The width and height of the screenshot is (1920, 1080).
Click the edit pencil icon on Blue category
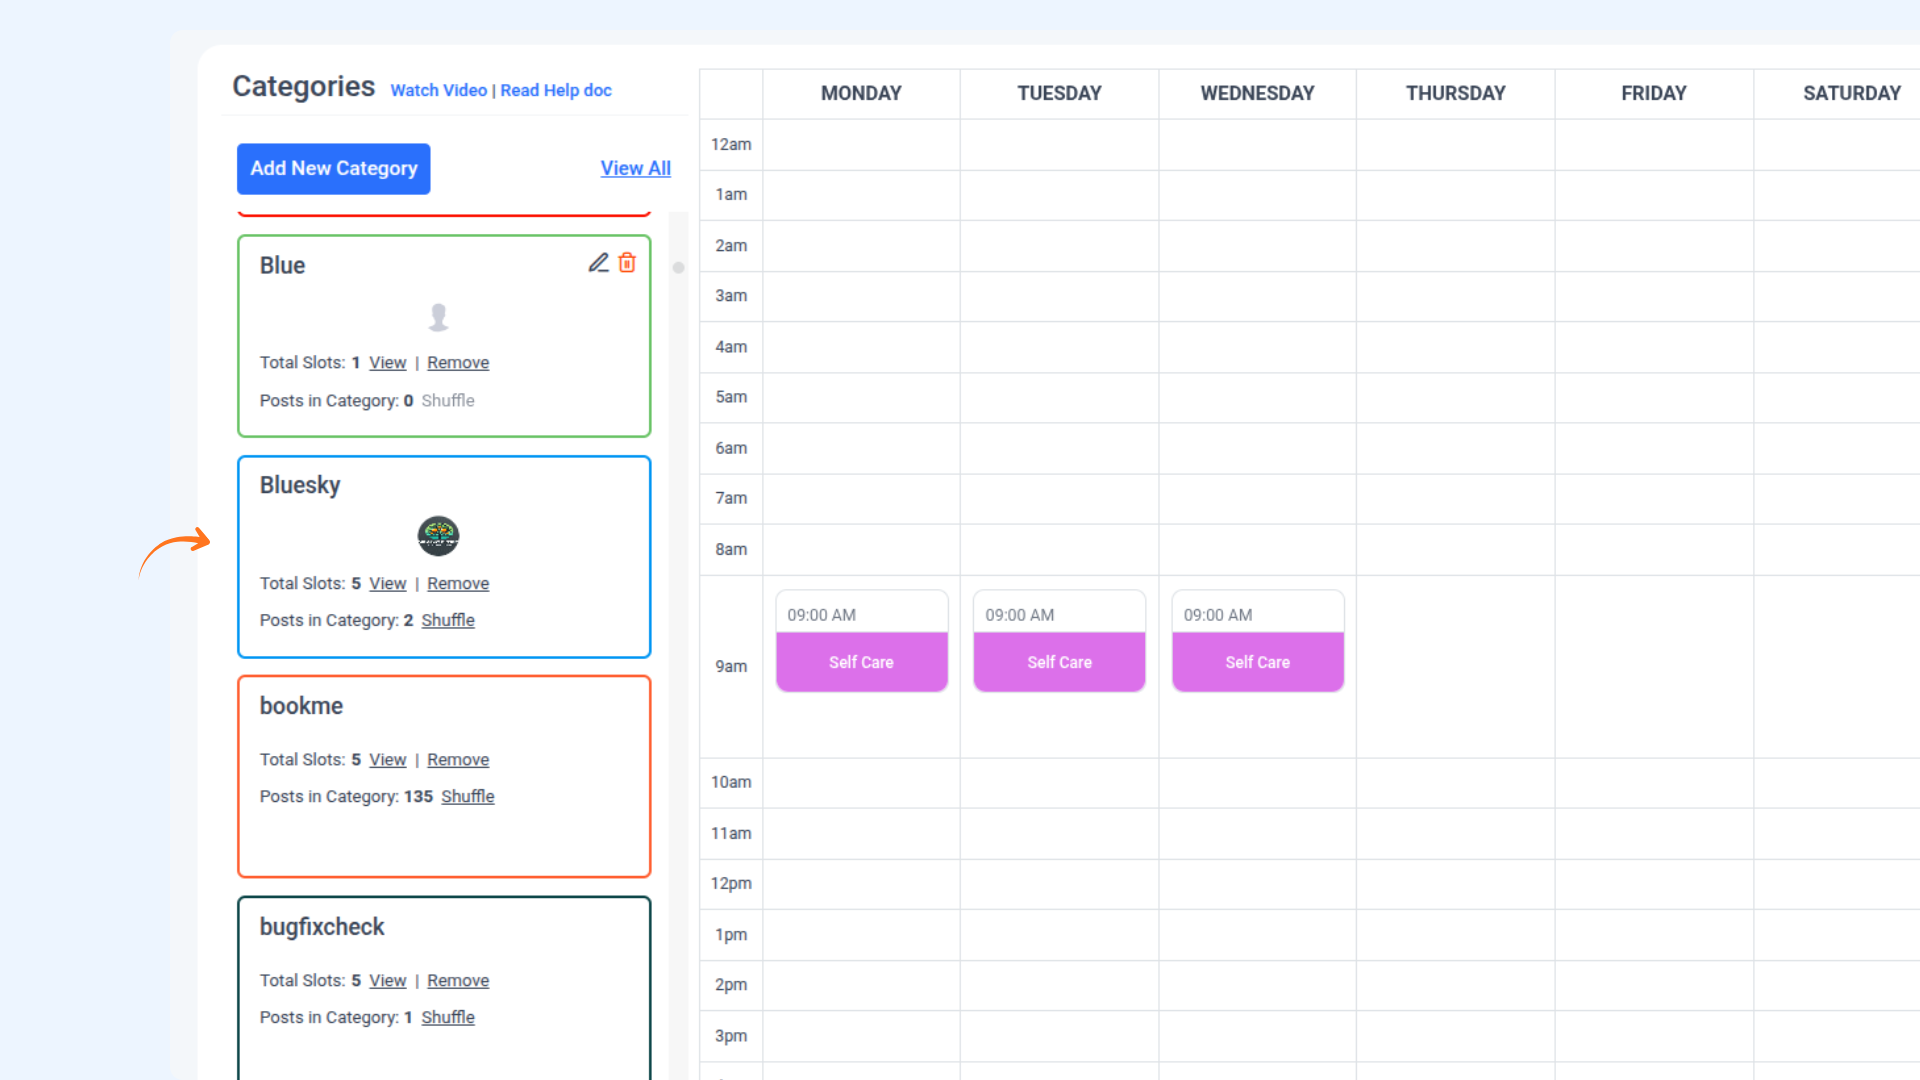point(598,263)
